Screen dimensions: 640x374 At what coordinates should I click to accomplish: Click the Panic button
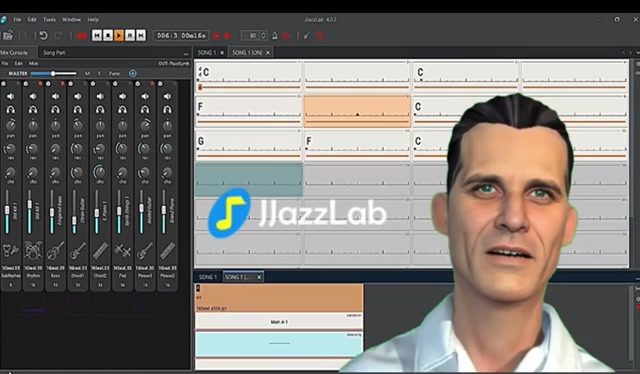pos(114,73)
